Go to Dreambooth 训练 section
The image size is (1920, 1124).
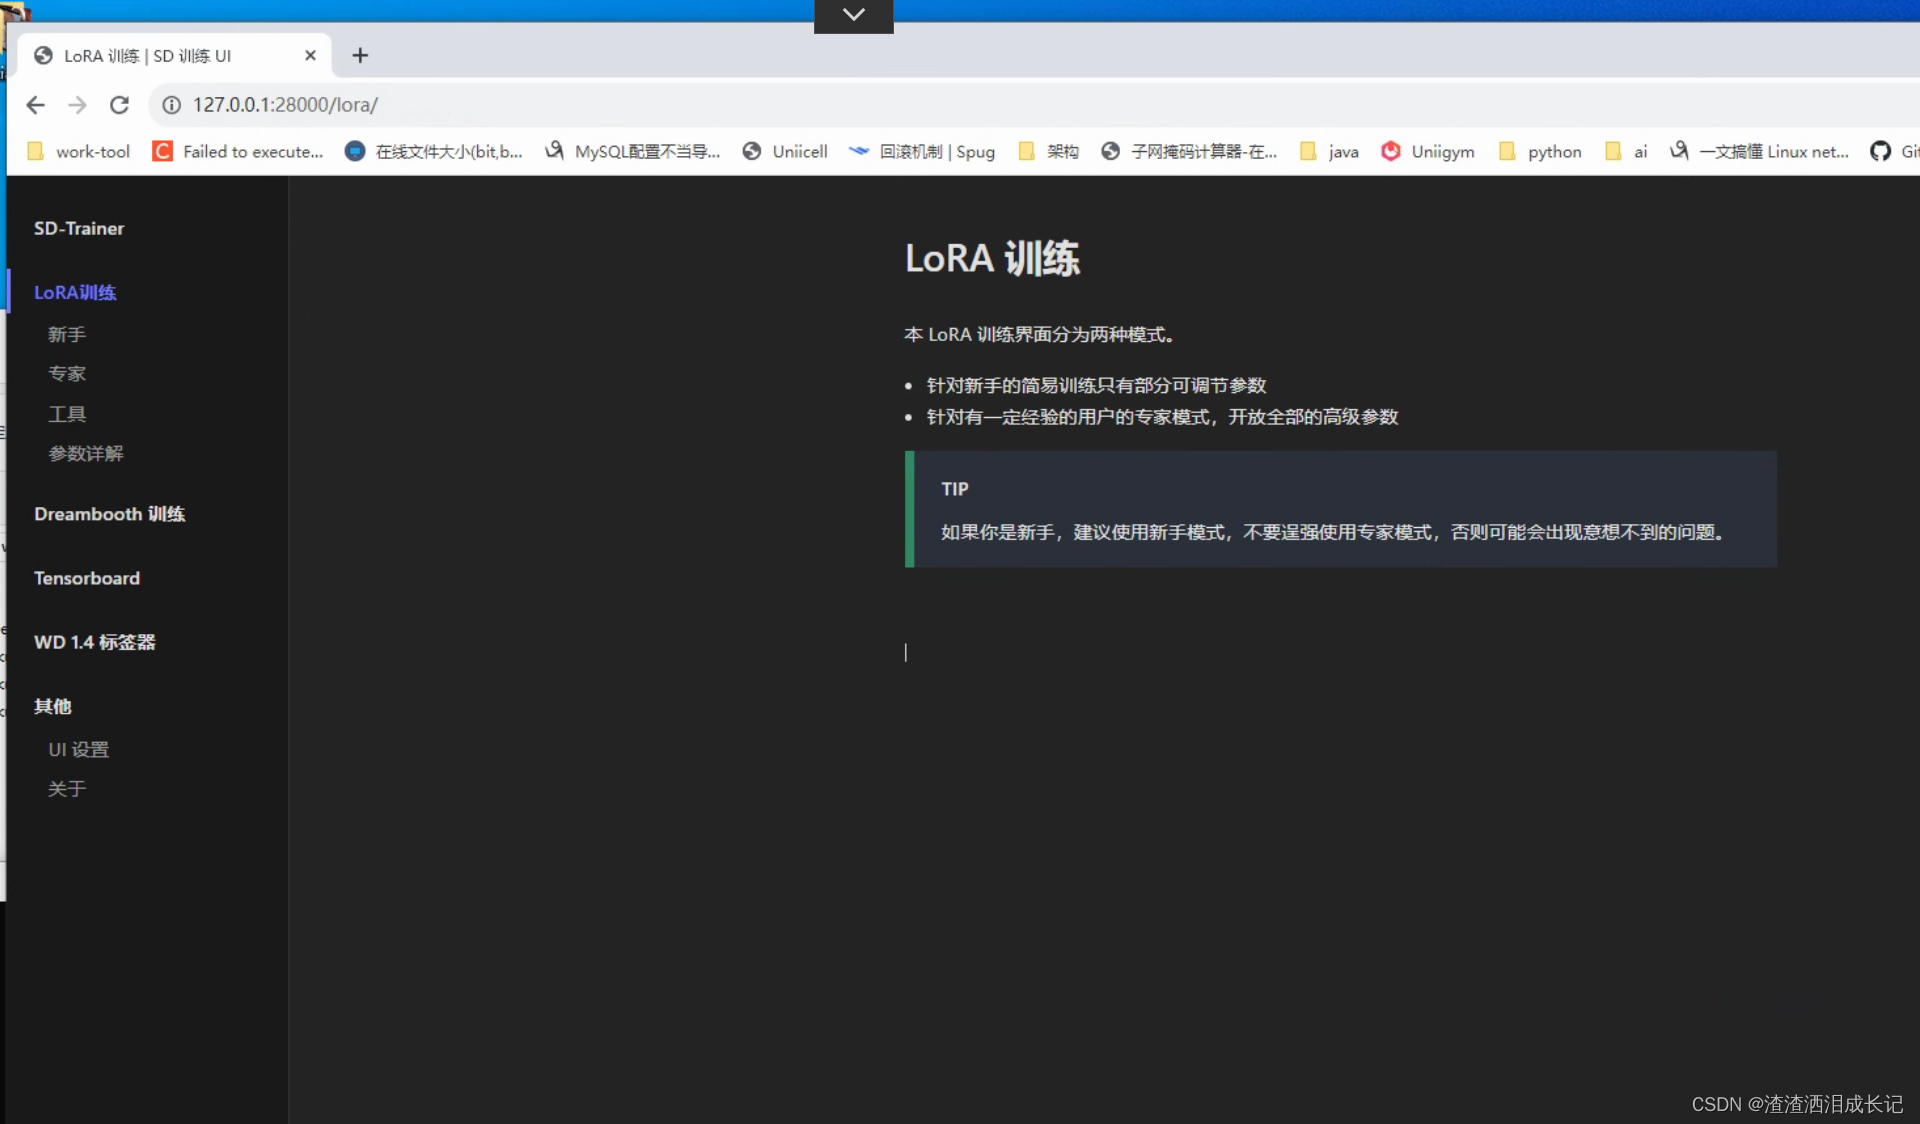point(109,514)
